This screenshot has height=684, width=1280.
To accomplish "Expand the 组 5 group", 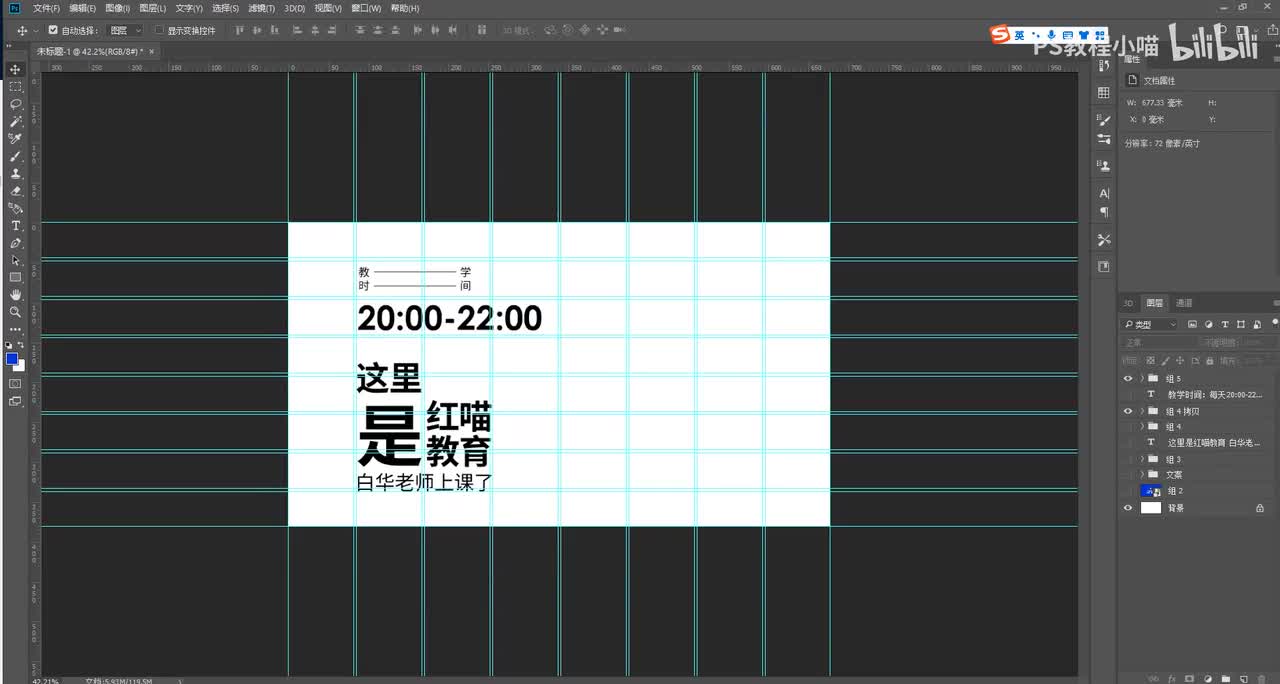I will click(x=1142, y=379).
